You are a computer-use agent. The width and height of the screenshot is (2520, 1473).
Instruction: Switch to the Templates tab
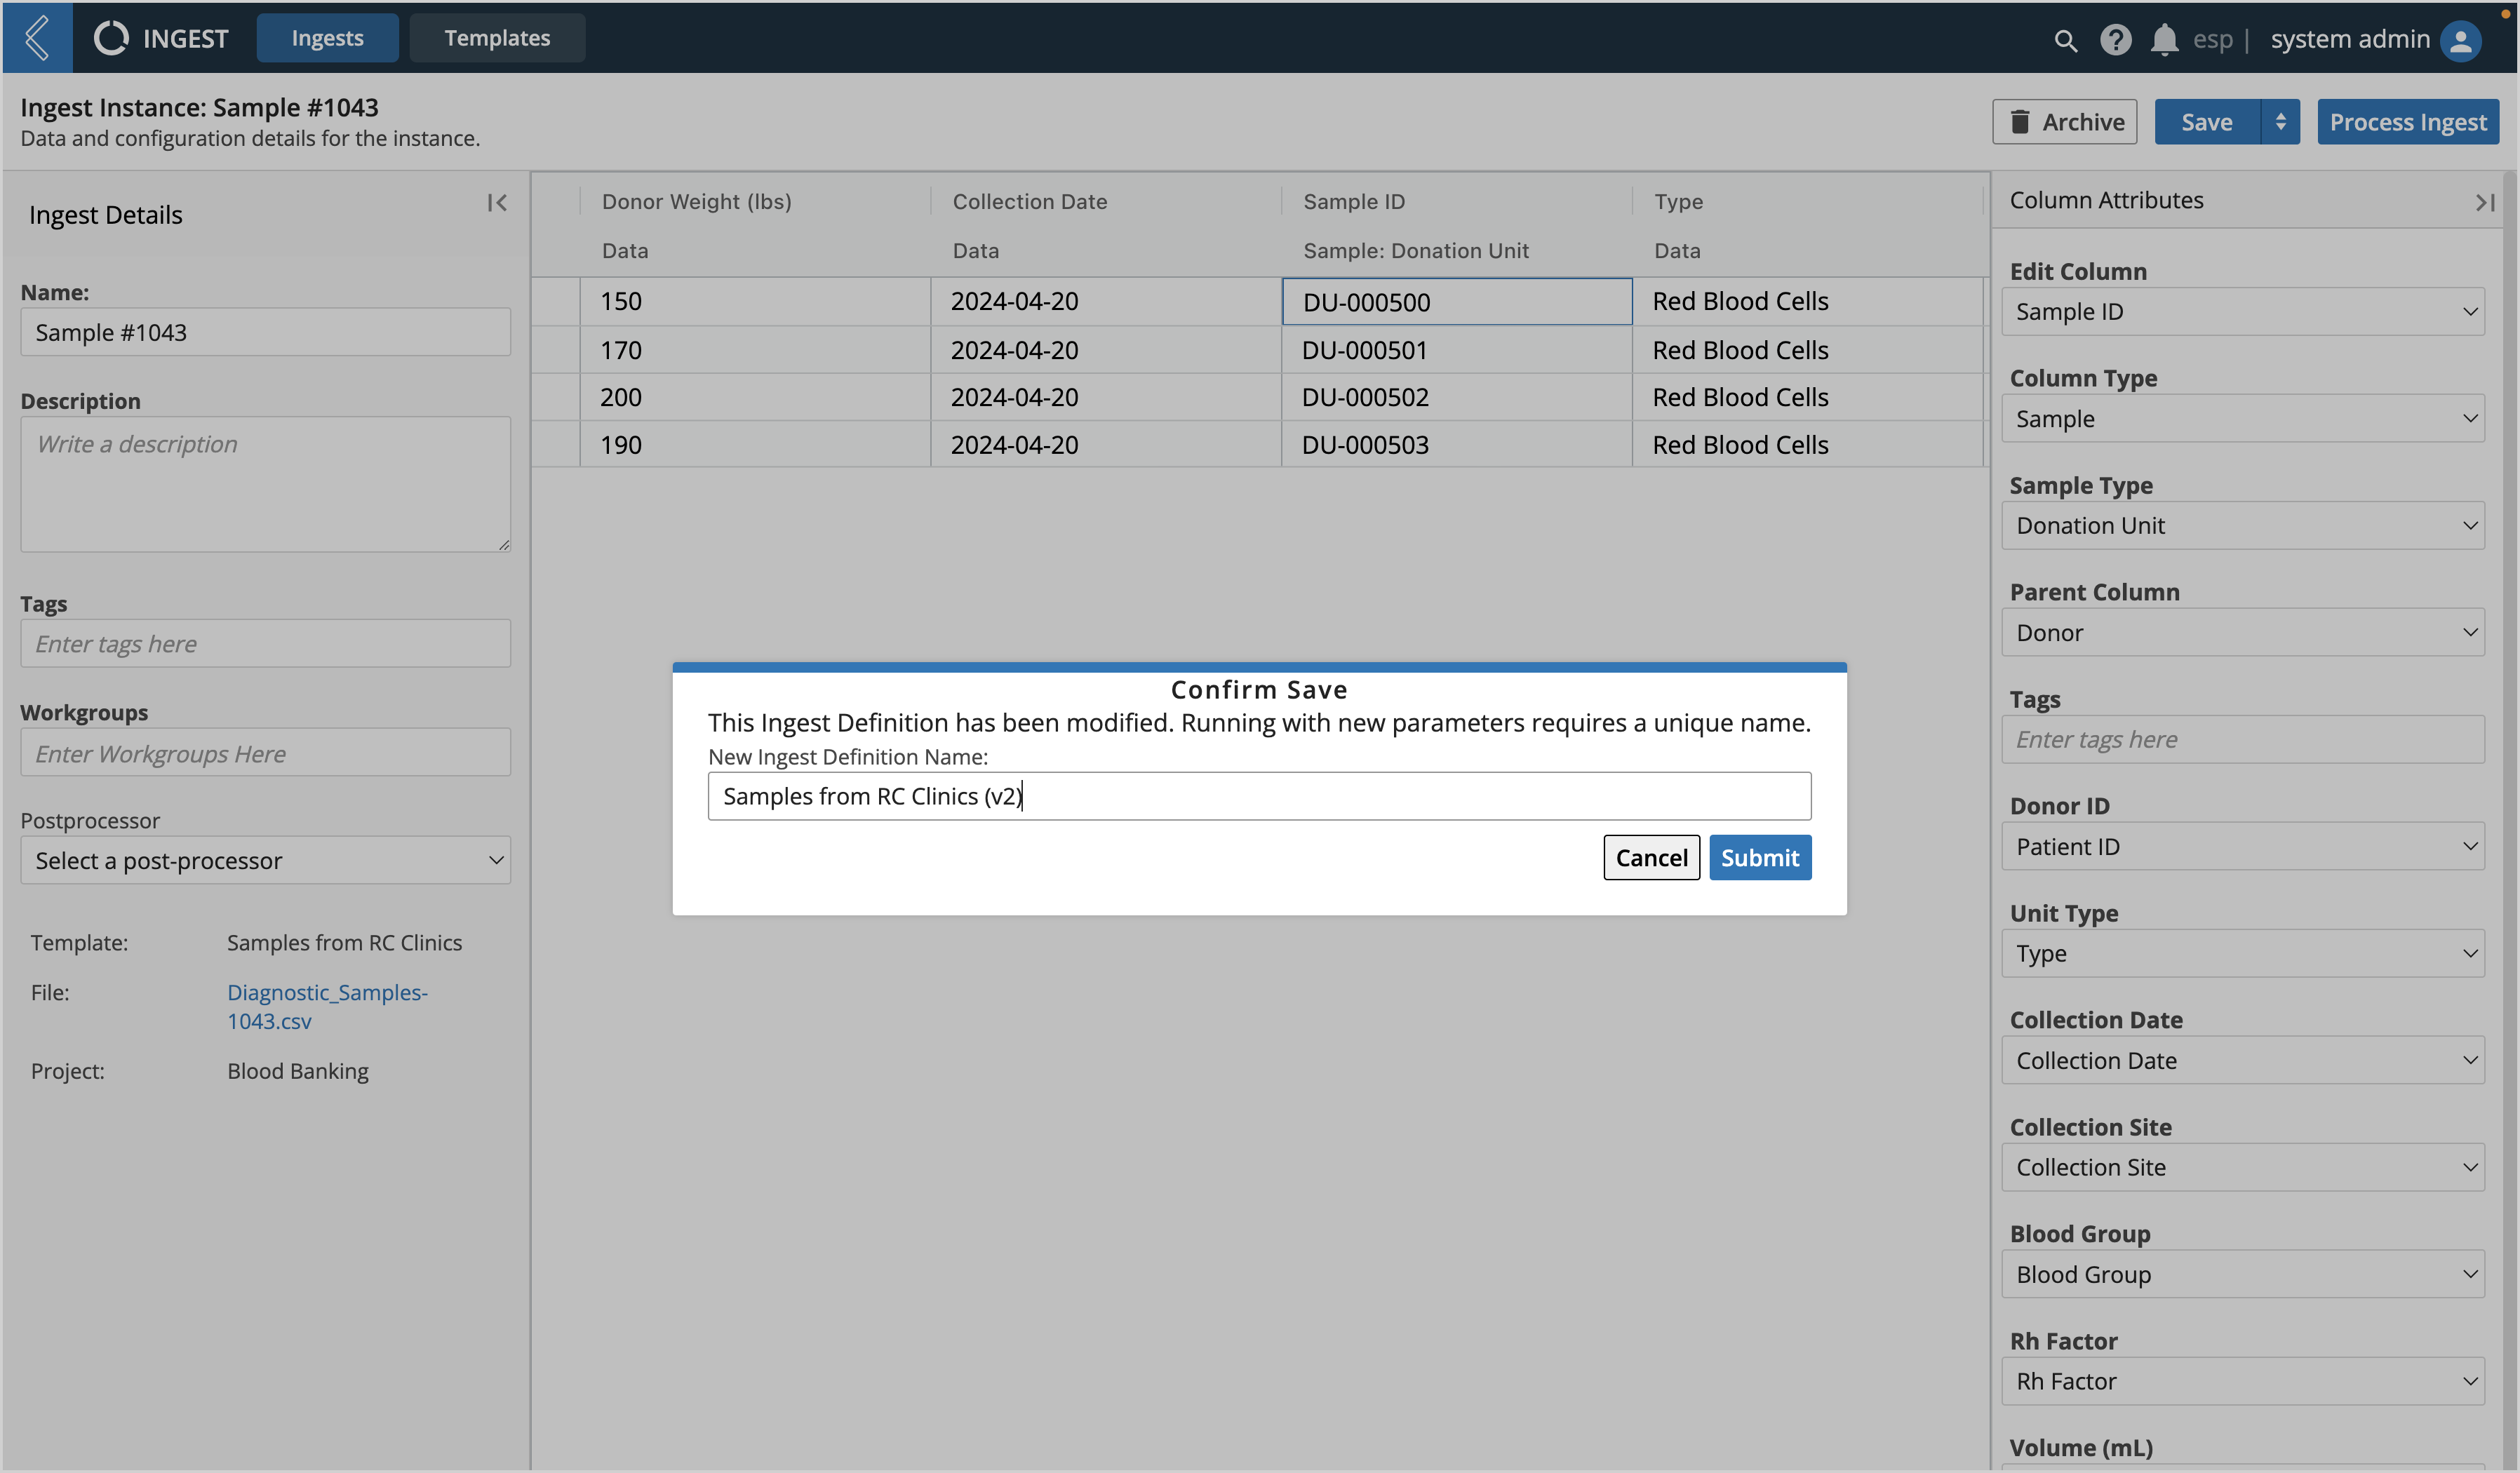497,38
